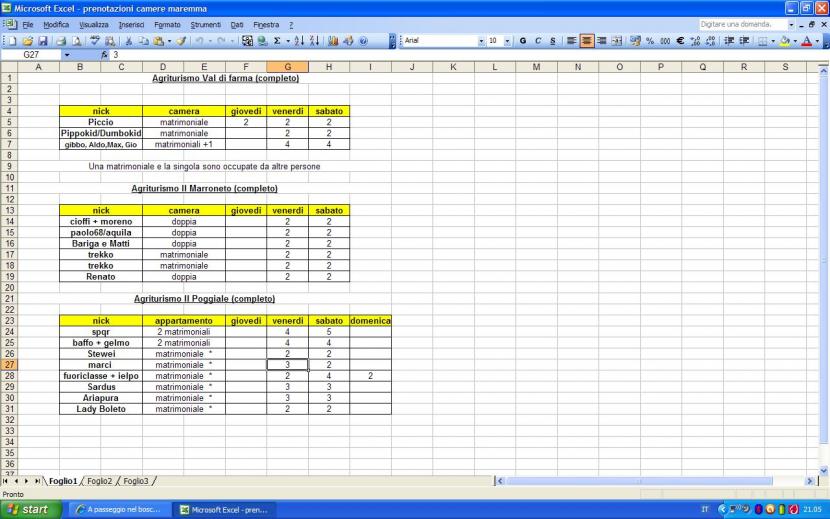830x519 pixels.
Task: Open the Chart Wizard icon
Action: point(333,41)
